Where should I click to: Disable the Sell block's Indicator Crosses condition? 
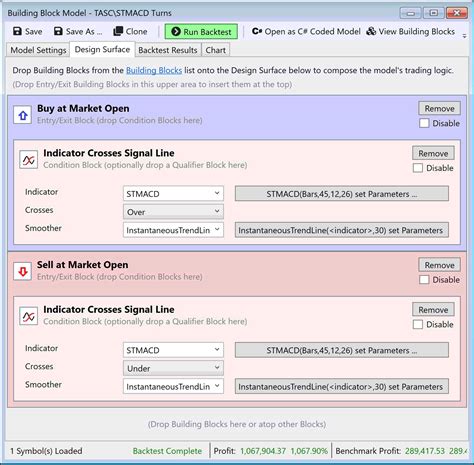(418, 324)
